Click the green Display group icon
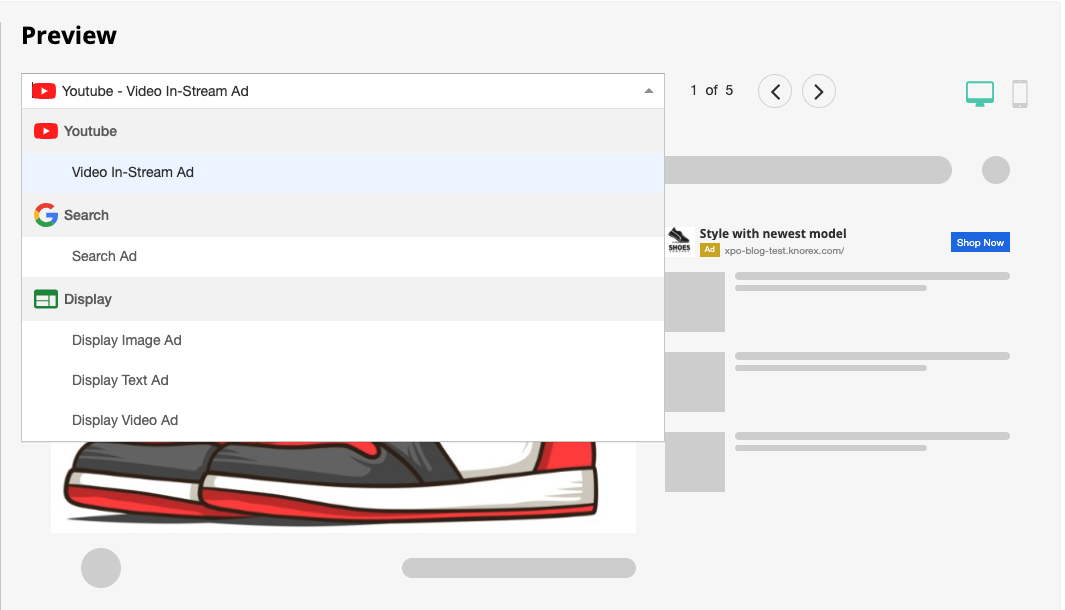The height and width of the screenshot is (610, 1065). coord(46,299)
